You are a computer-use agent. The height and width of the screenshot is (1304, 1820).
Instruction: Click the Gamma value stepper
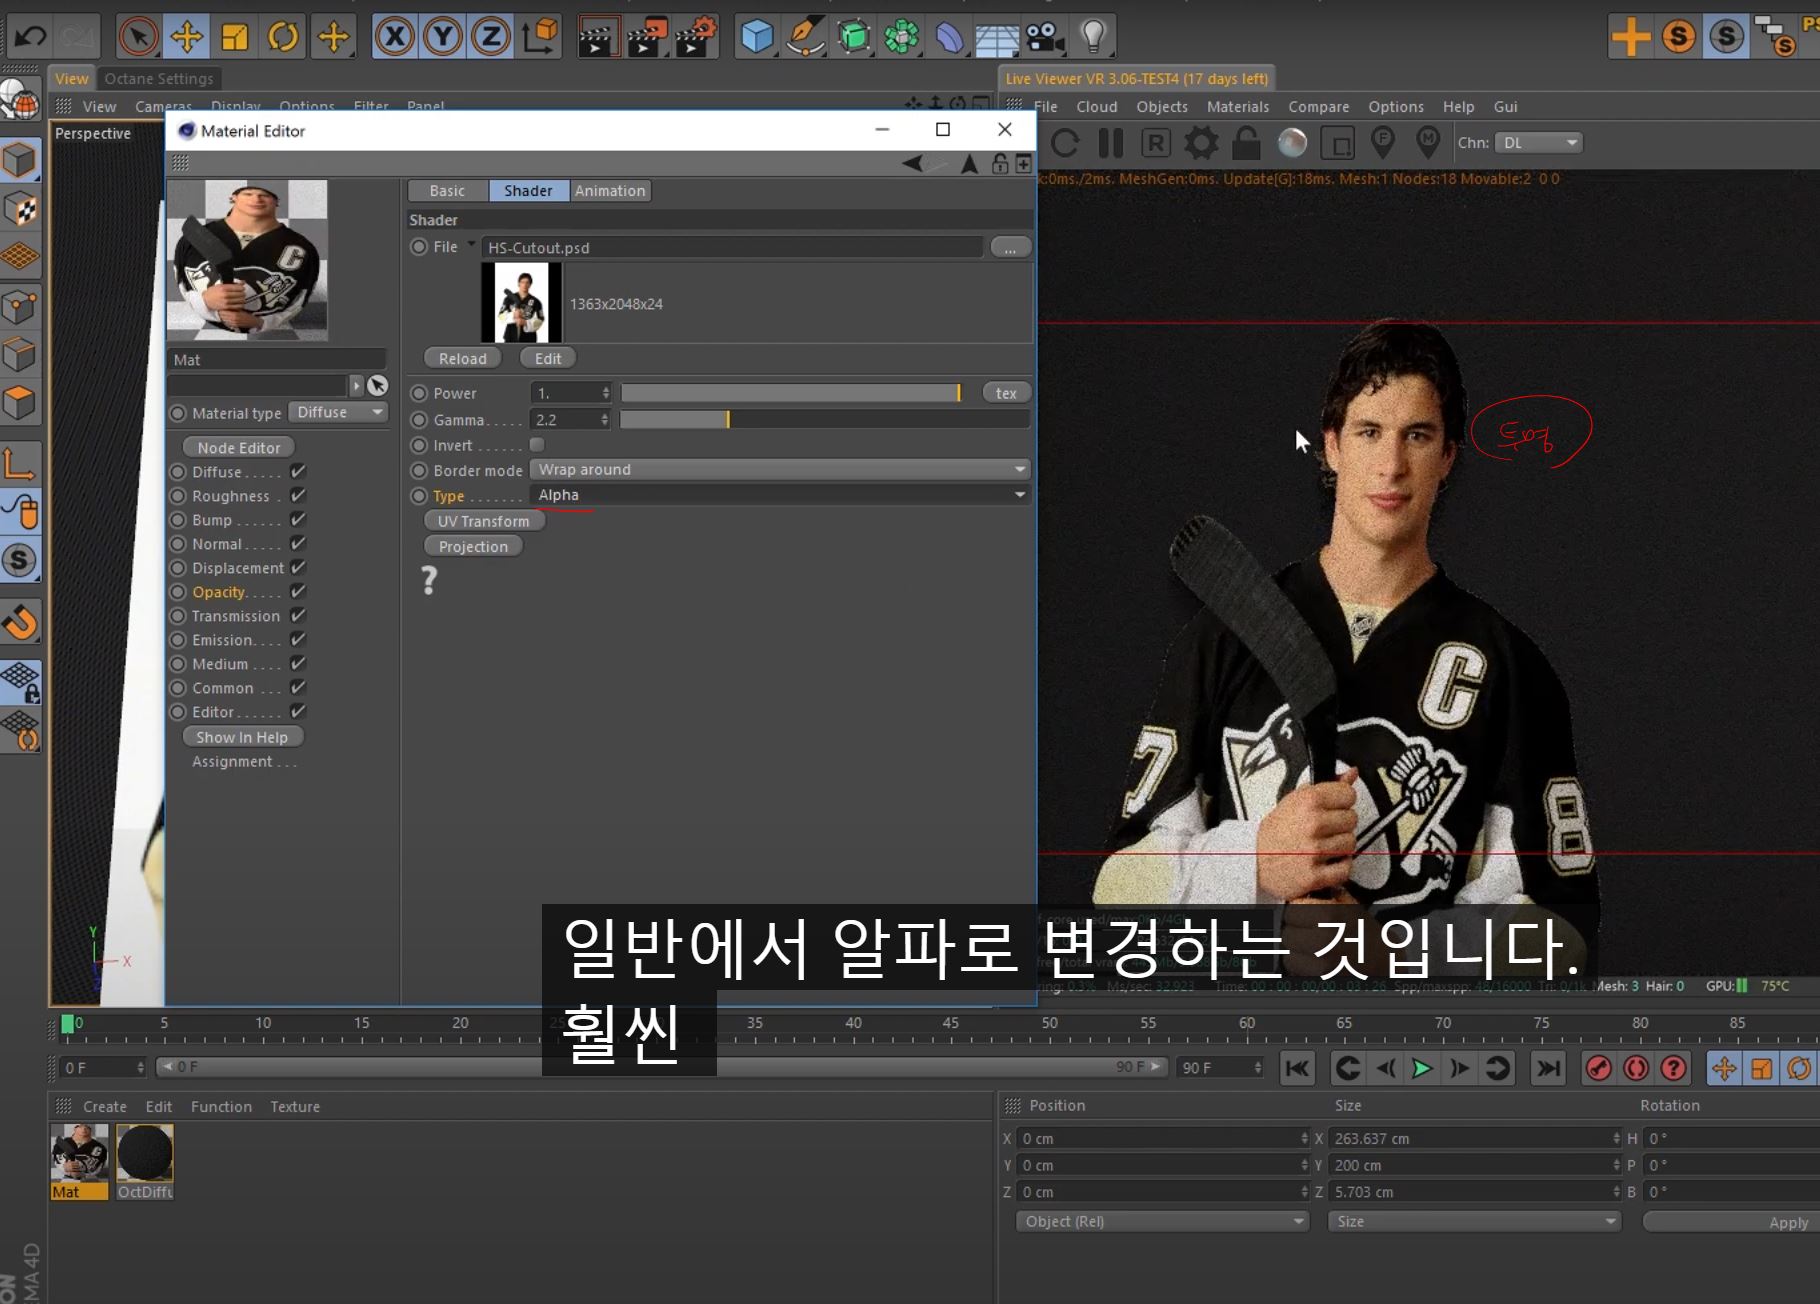(605, 420)
